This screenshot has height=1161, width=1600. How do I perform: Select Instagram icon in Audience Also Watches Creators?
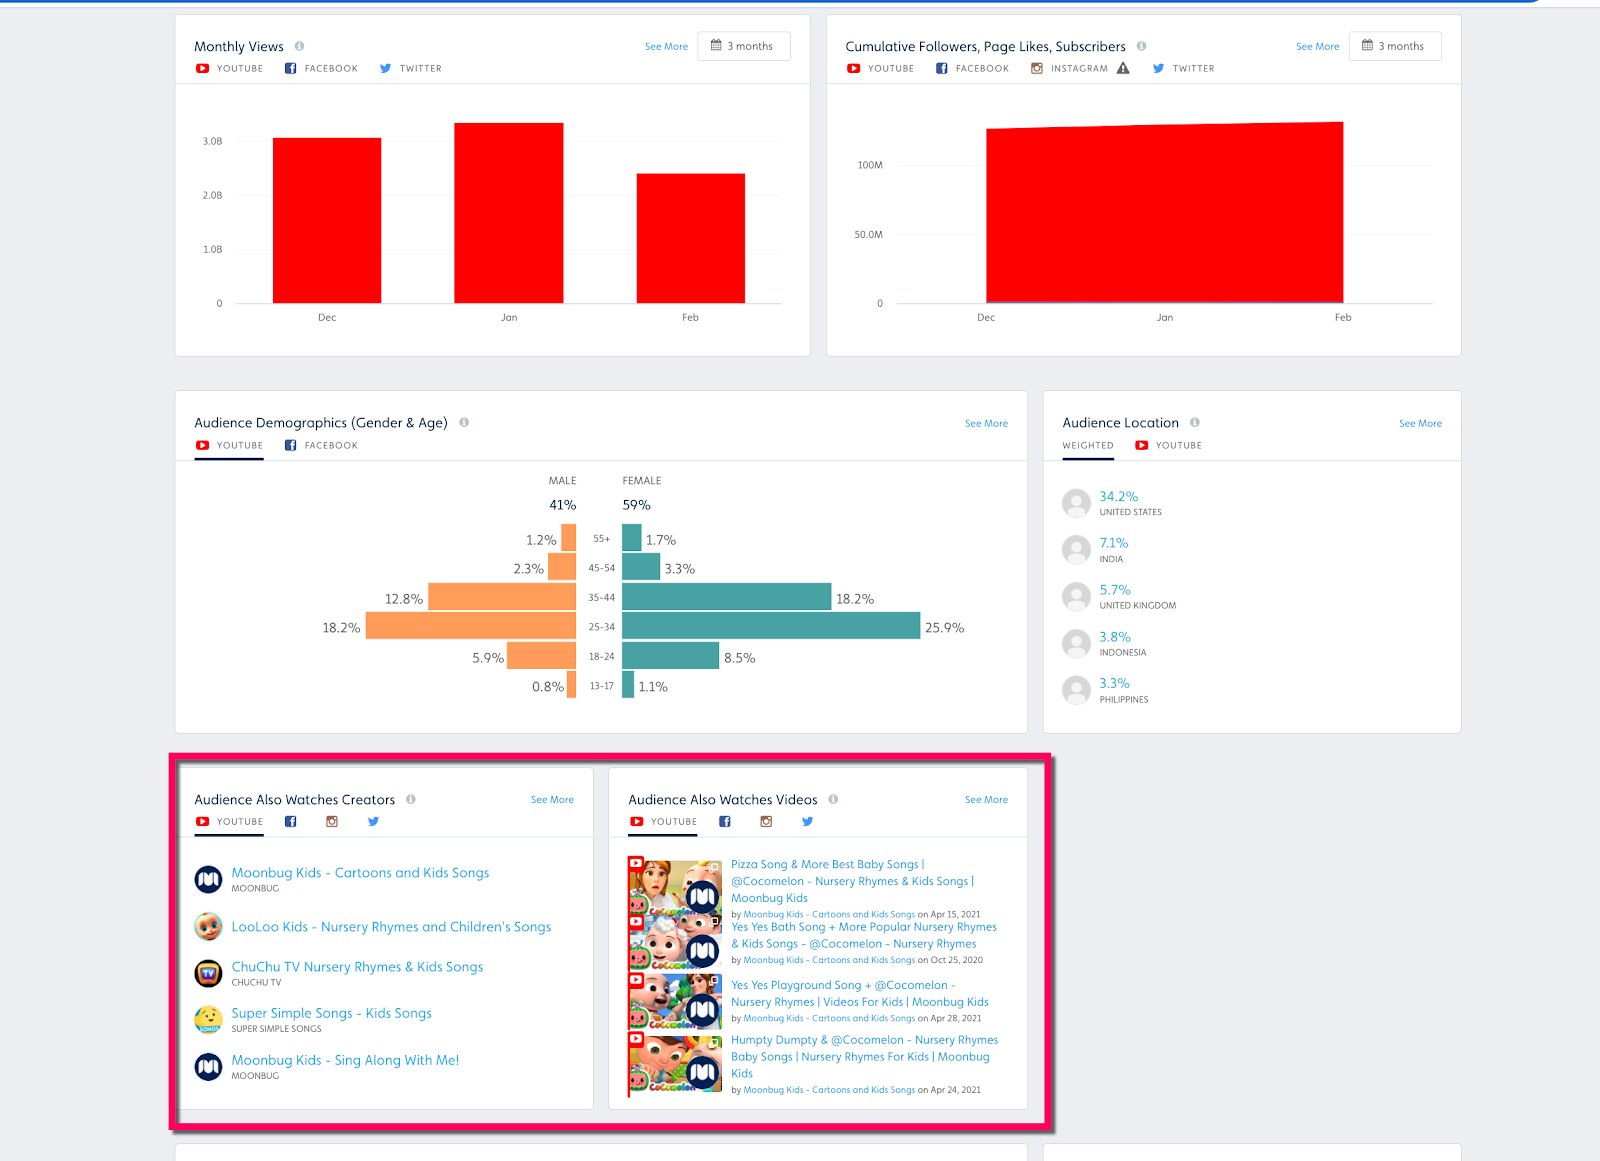pyautogui.click(x=332, y=822)
